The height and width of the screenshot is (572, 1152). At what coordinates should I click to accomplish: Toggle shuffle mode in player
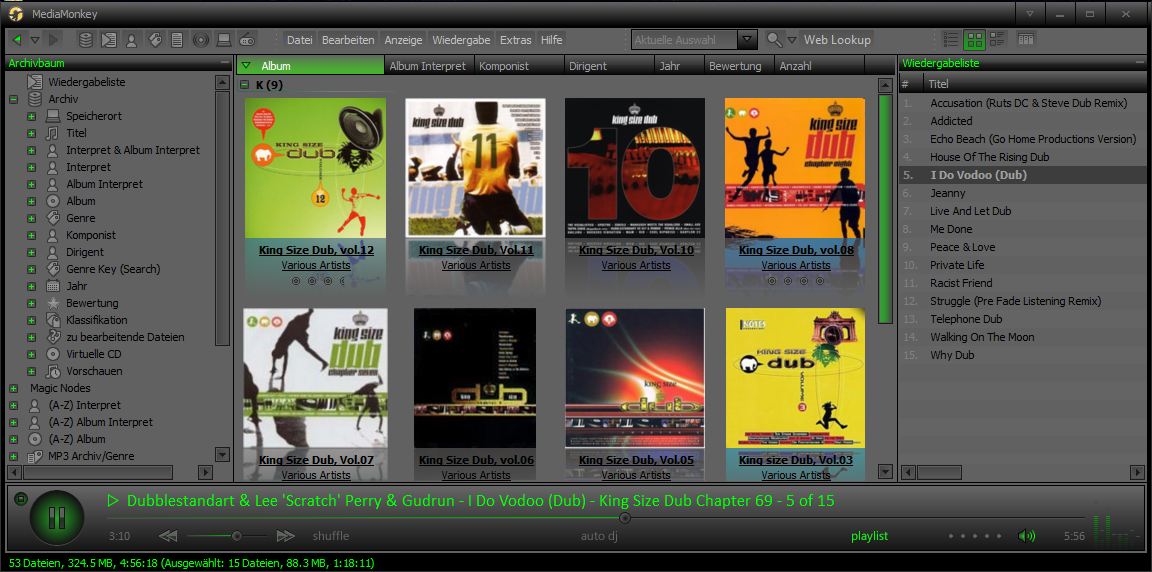(330, 536)
